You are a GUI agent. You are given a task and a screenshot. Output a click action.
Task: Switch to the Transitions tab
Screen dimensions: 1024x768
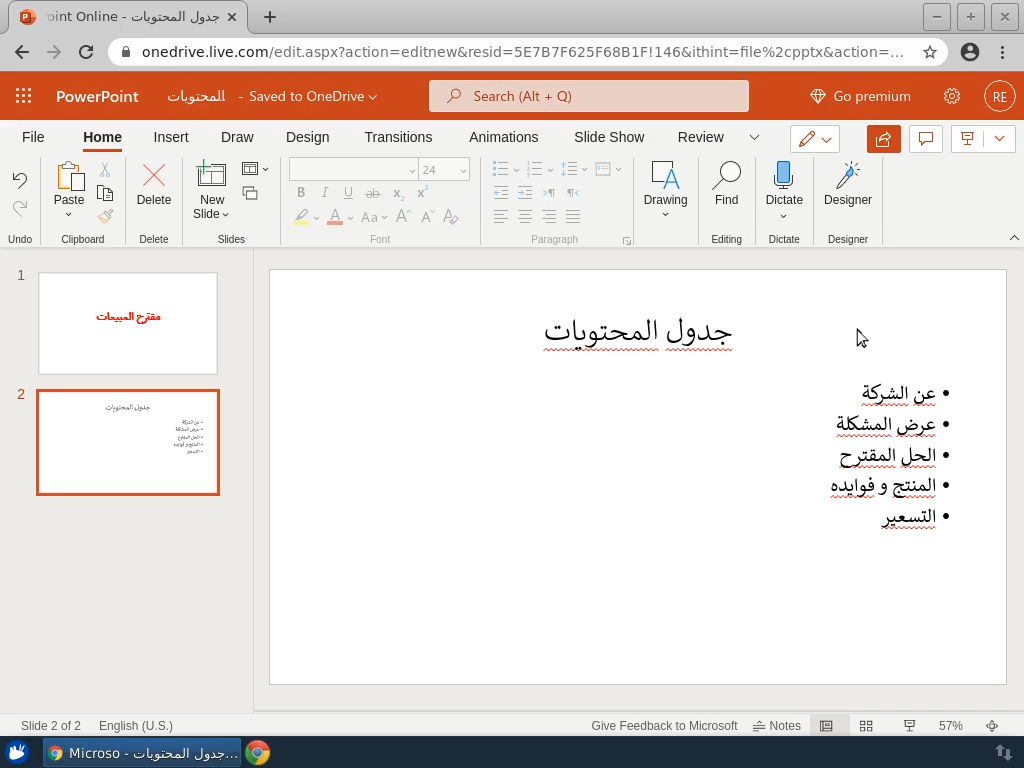398,137
